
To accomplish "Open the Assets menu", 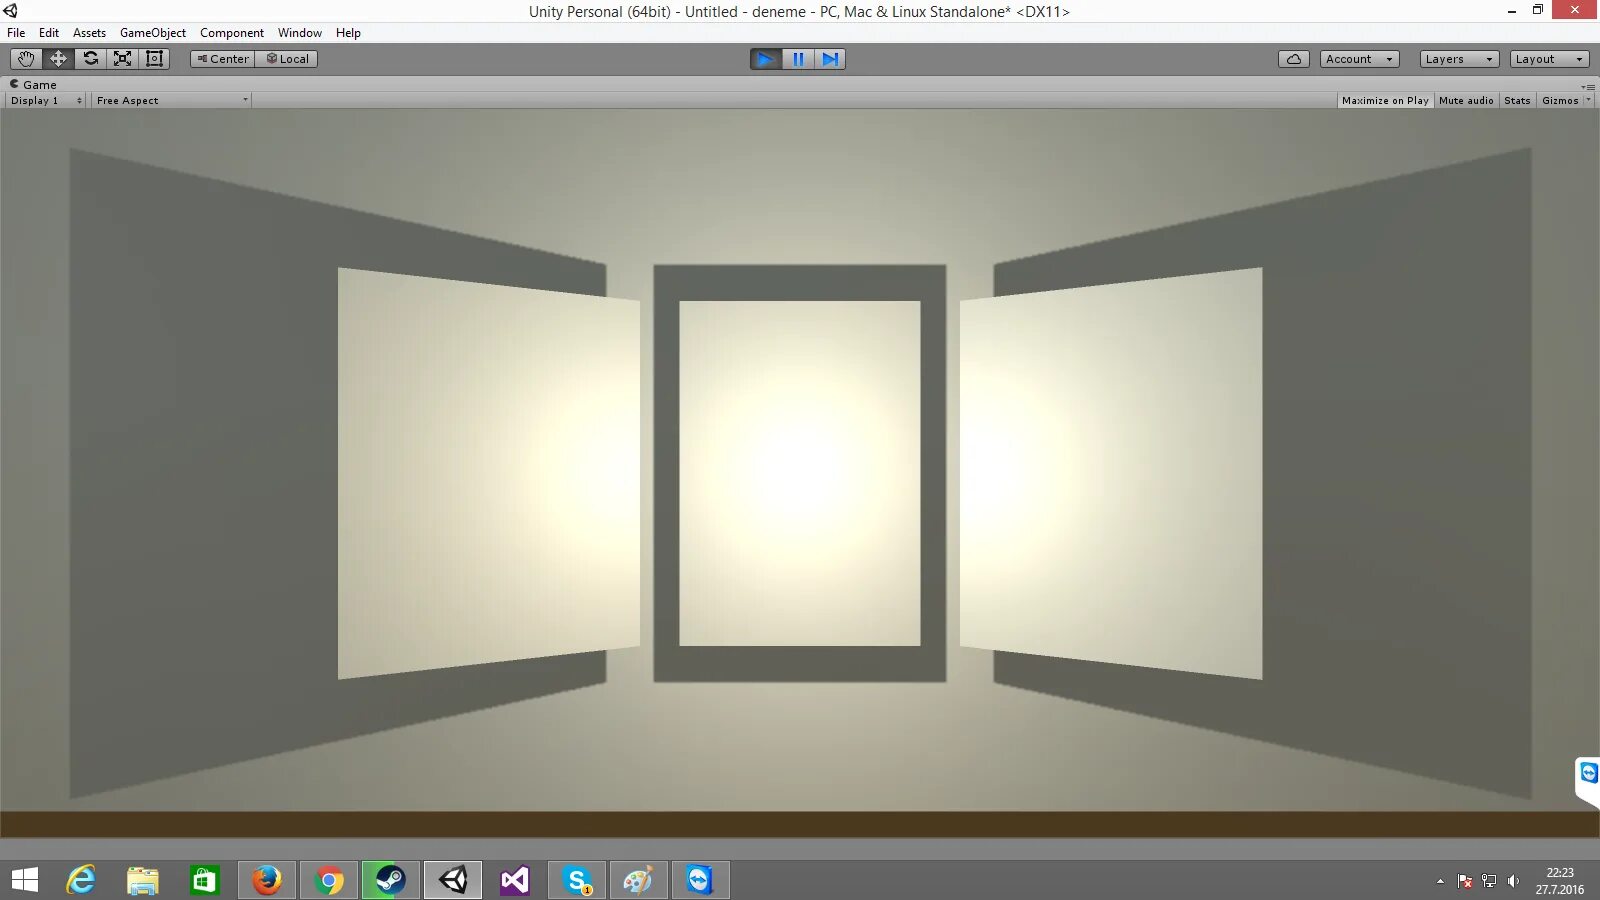I will pyautogui.click(x=89, y=33).
